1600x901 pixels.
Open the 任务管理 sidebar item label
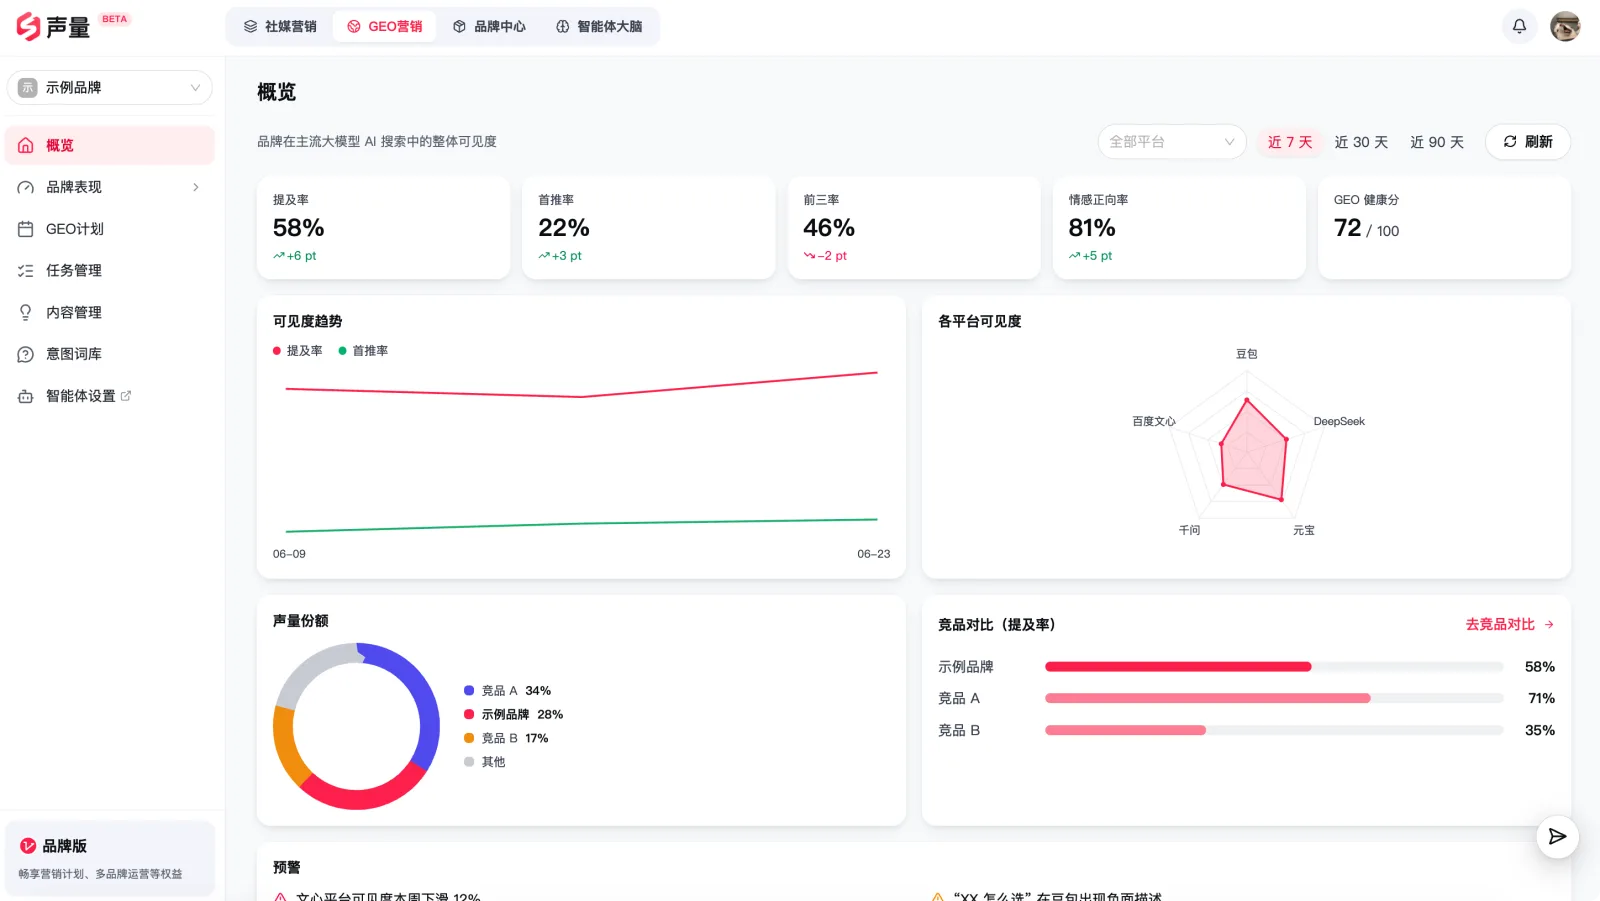pos(74,271)
